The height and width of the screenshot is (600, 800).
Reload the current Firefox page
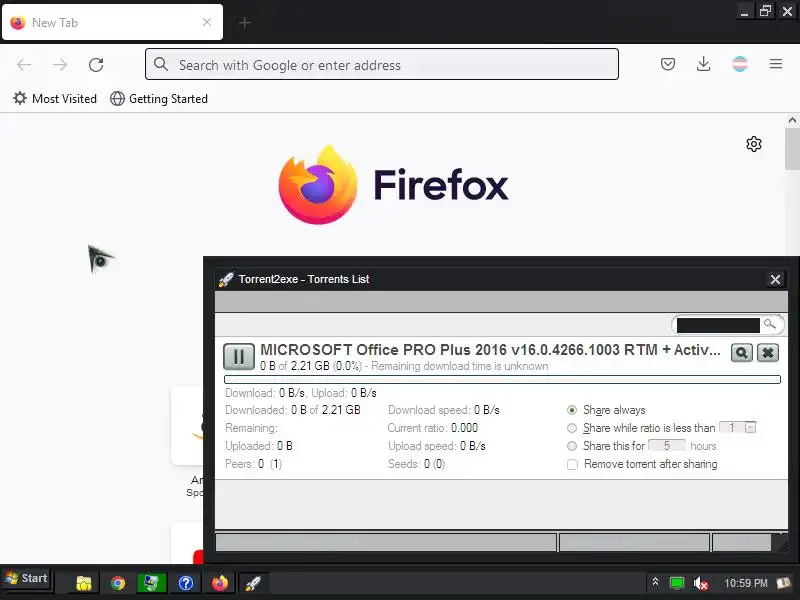(96, 64)
